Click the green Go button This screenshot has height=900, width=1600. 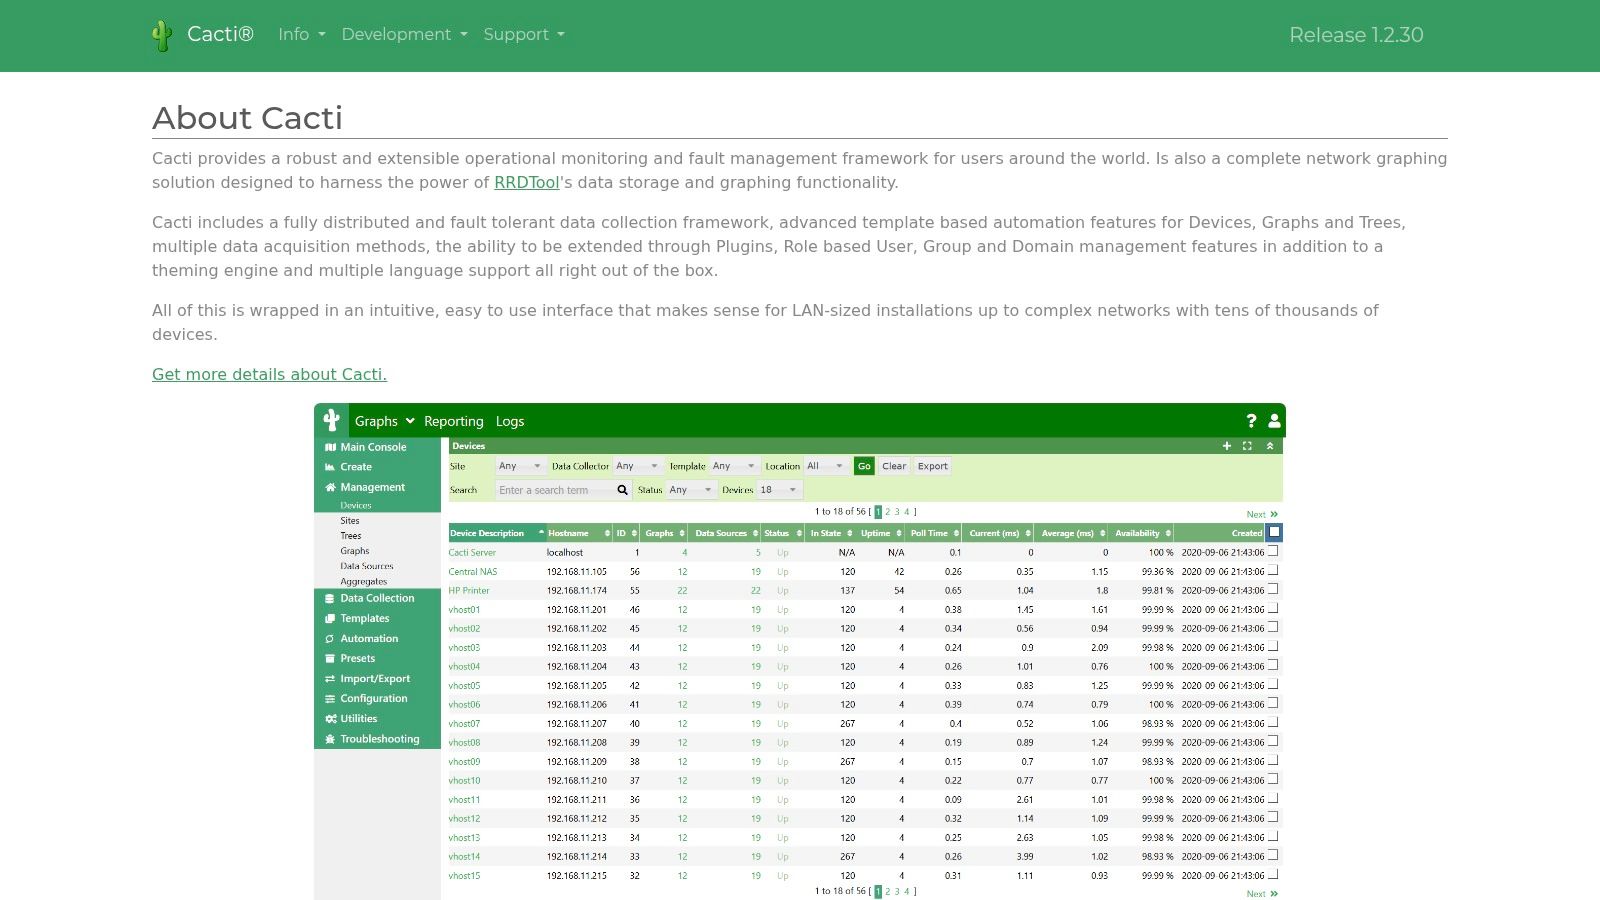pos(864,466)
